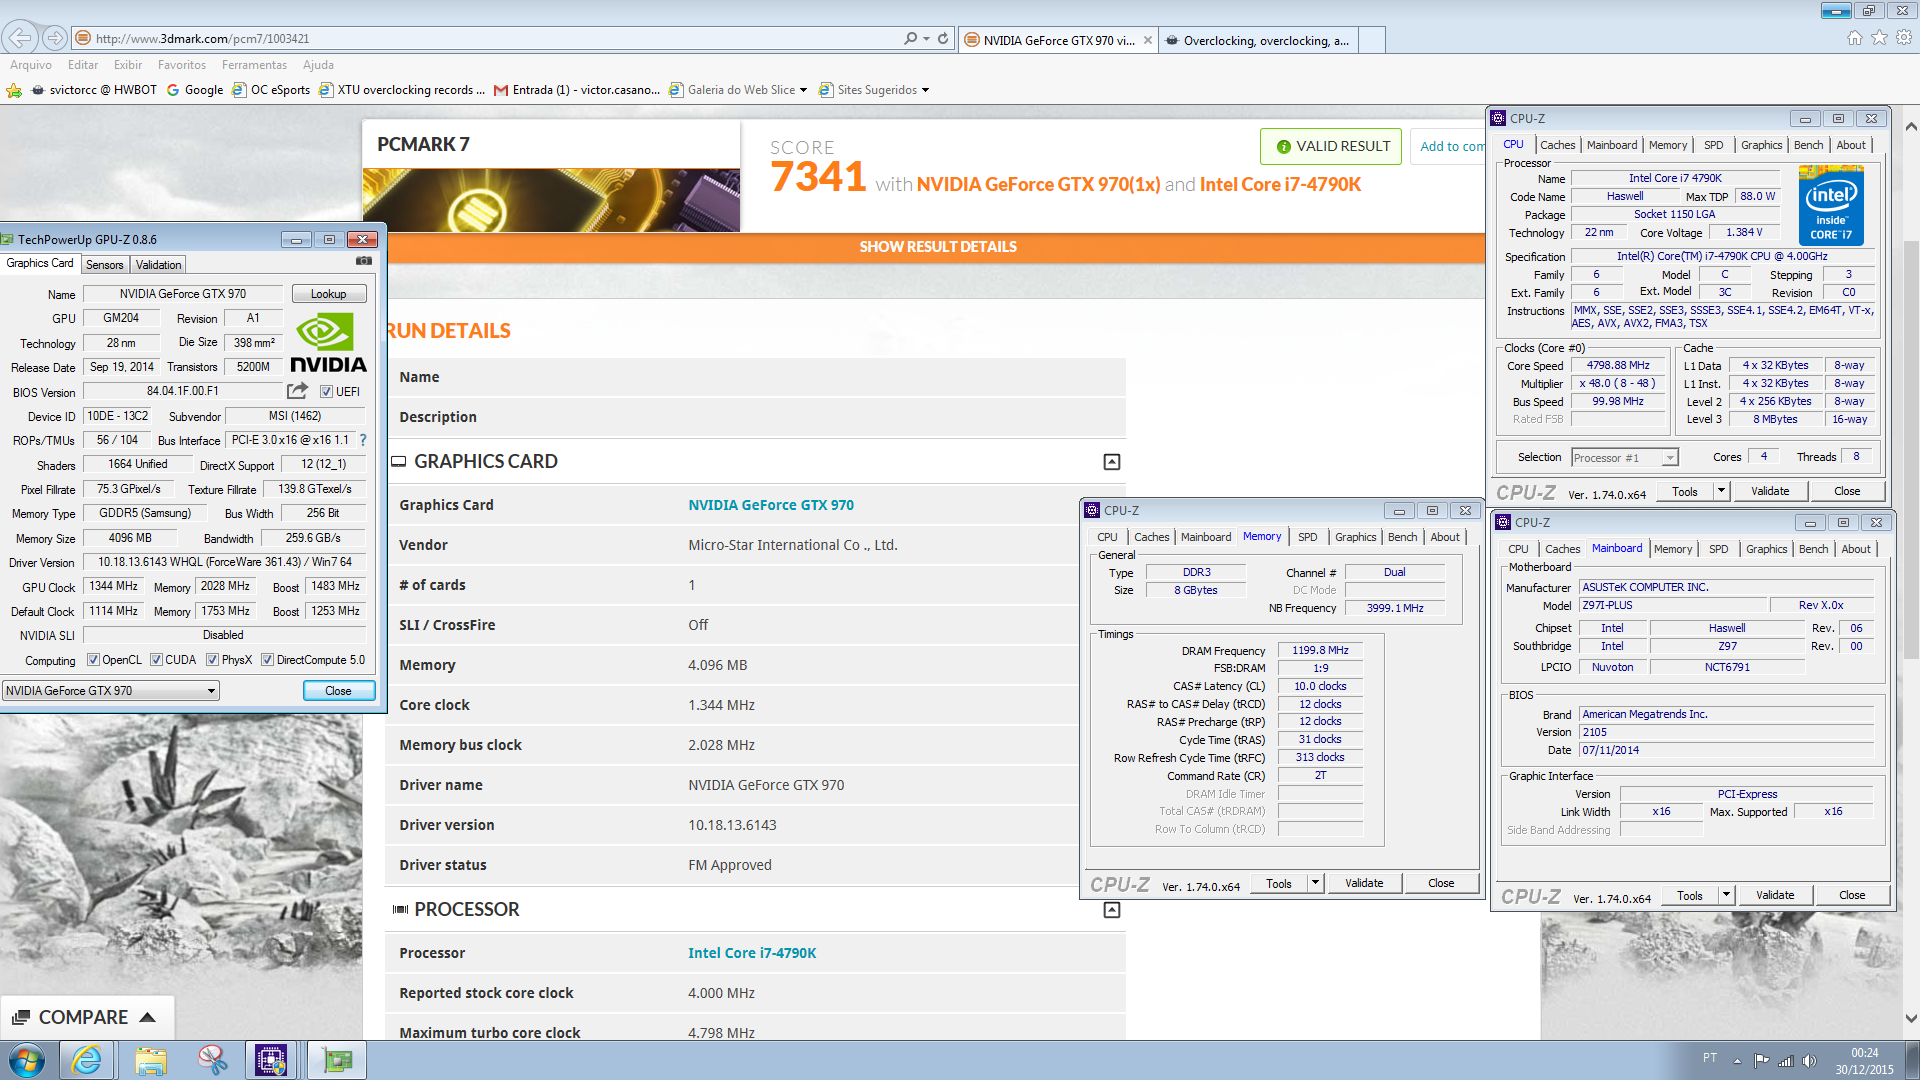Image resolution: width=1920 pixels, height=1080 pixels.
Task: Open File Explorer folder on taskbar
Action: [x=151, y=1060]
